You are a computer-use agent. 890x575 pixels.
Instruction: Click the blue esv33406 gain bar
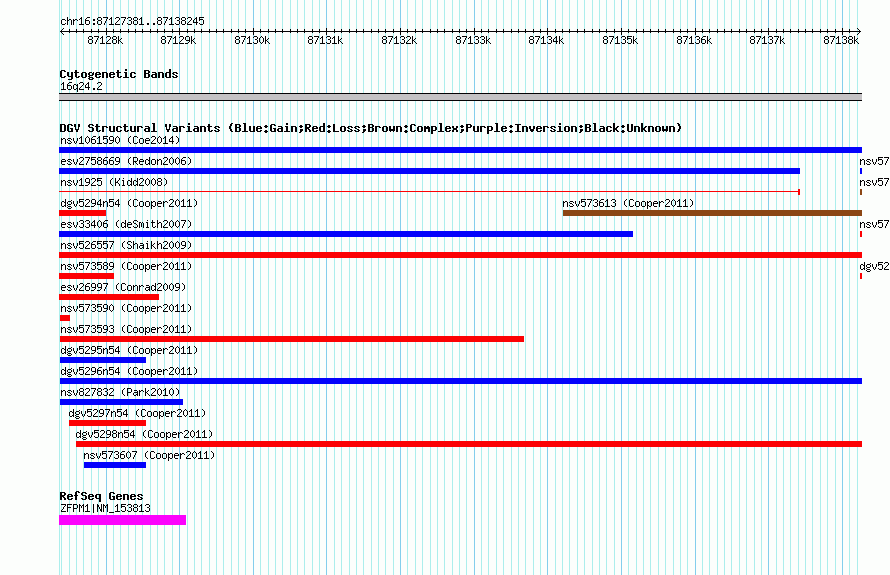click(x=346, y=234)
